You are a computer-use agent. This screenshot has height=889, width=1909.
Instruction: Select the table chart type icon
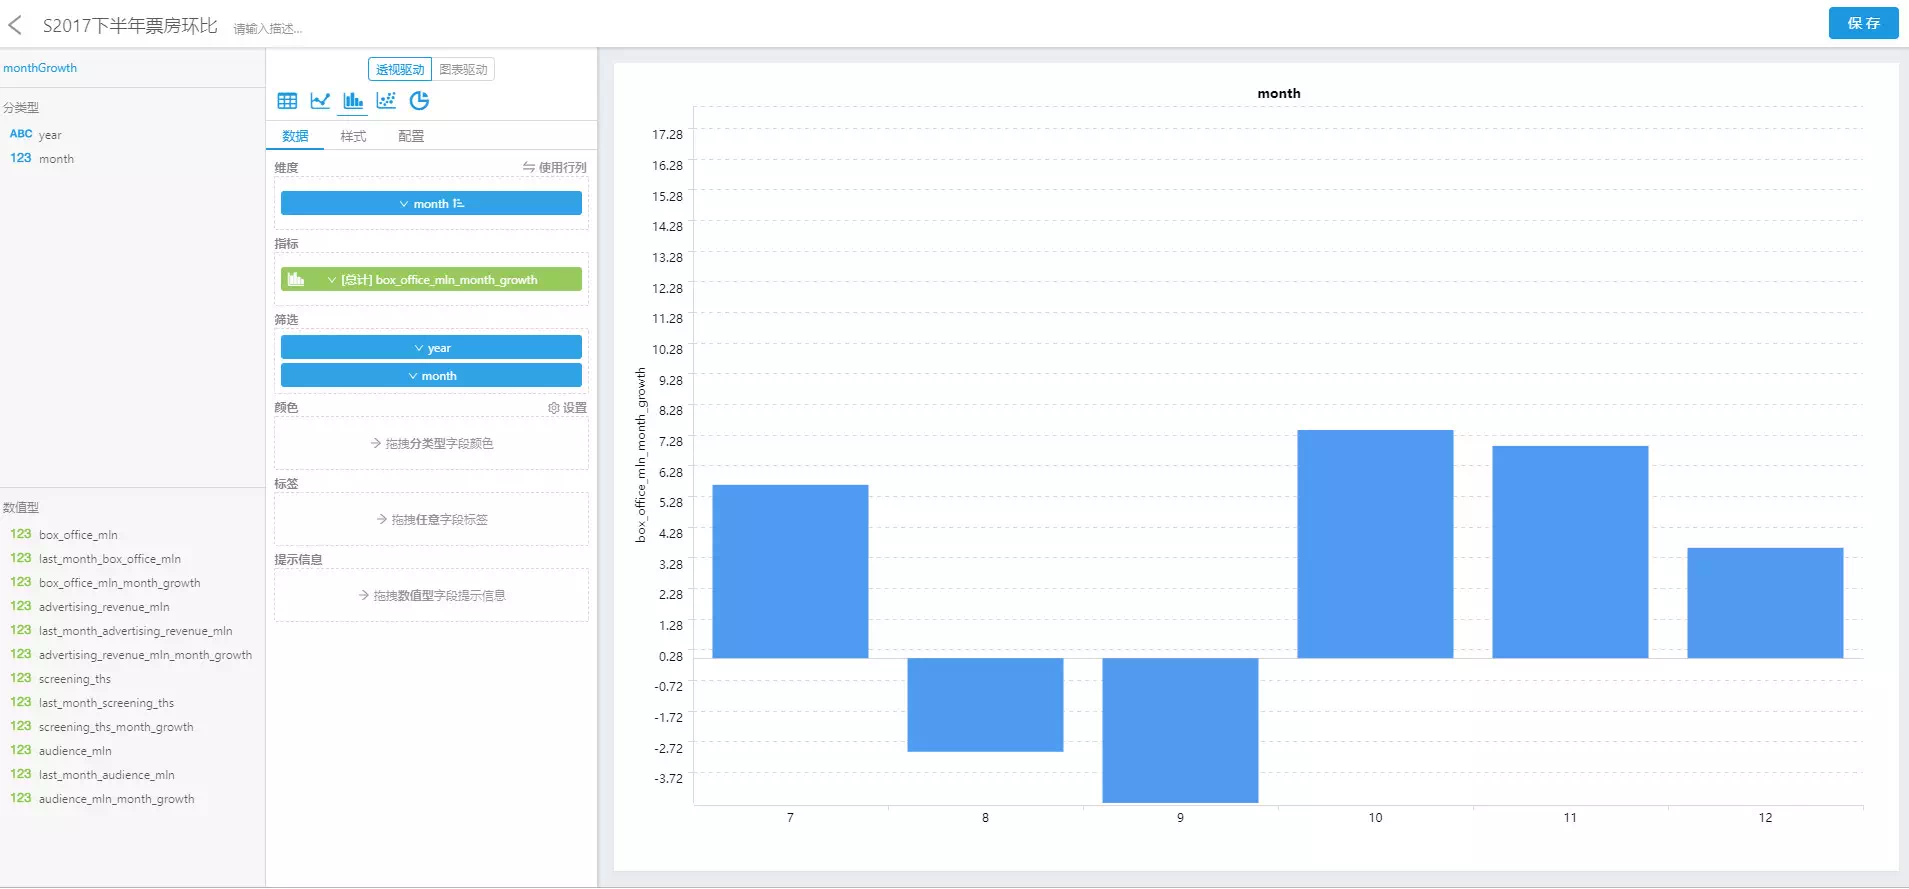(x=287, y=101)
